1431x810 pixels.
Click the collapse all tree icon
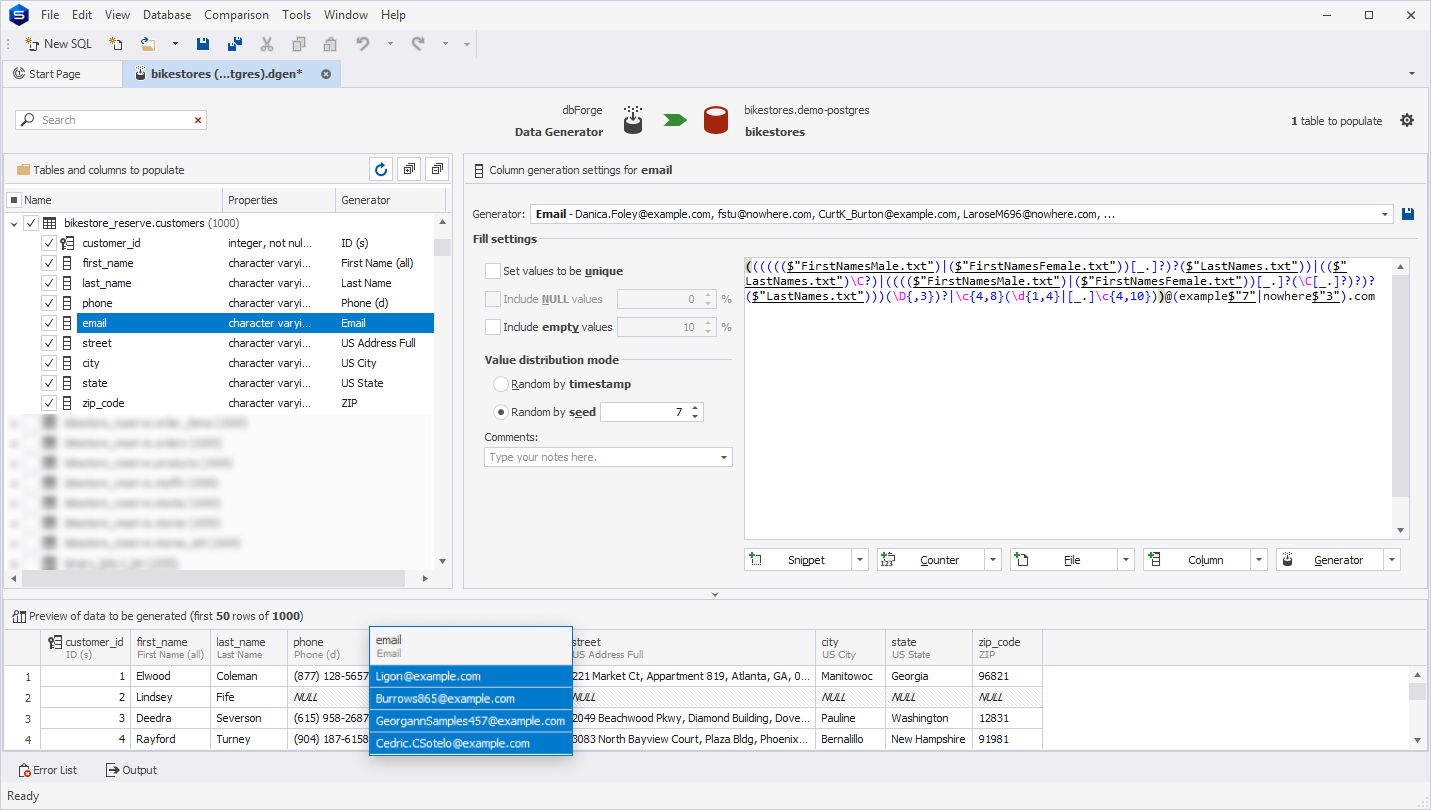(x=437, y=170)
